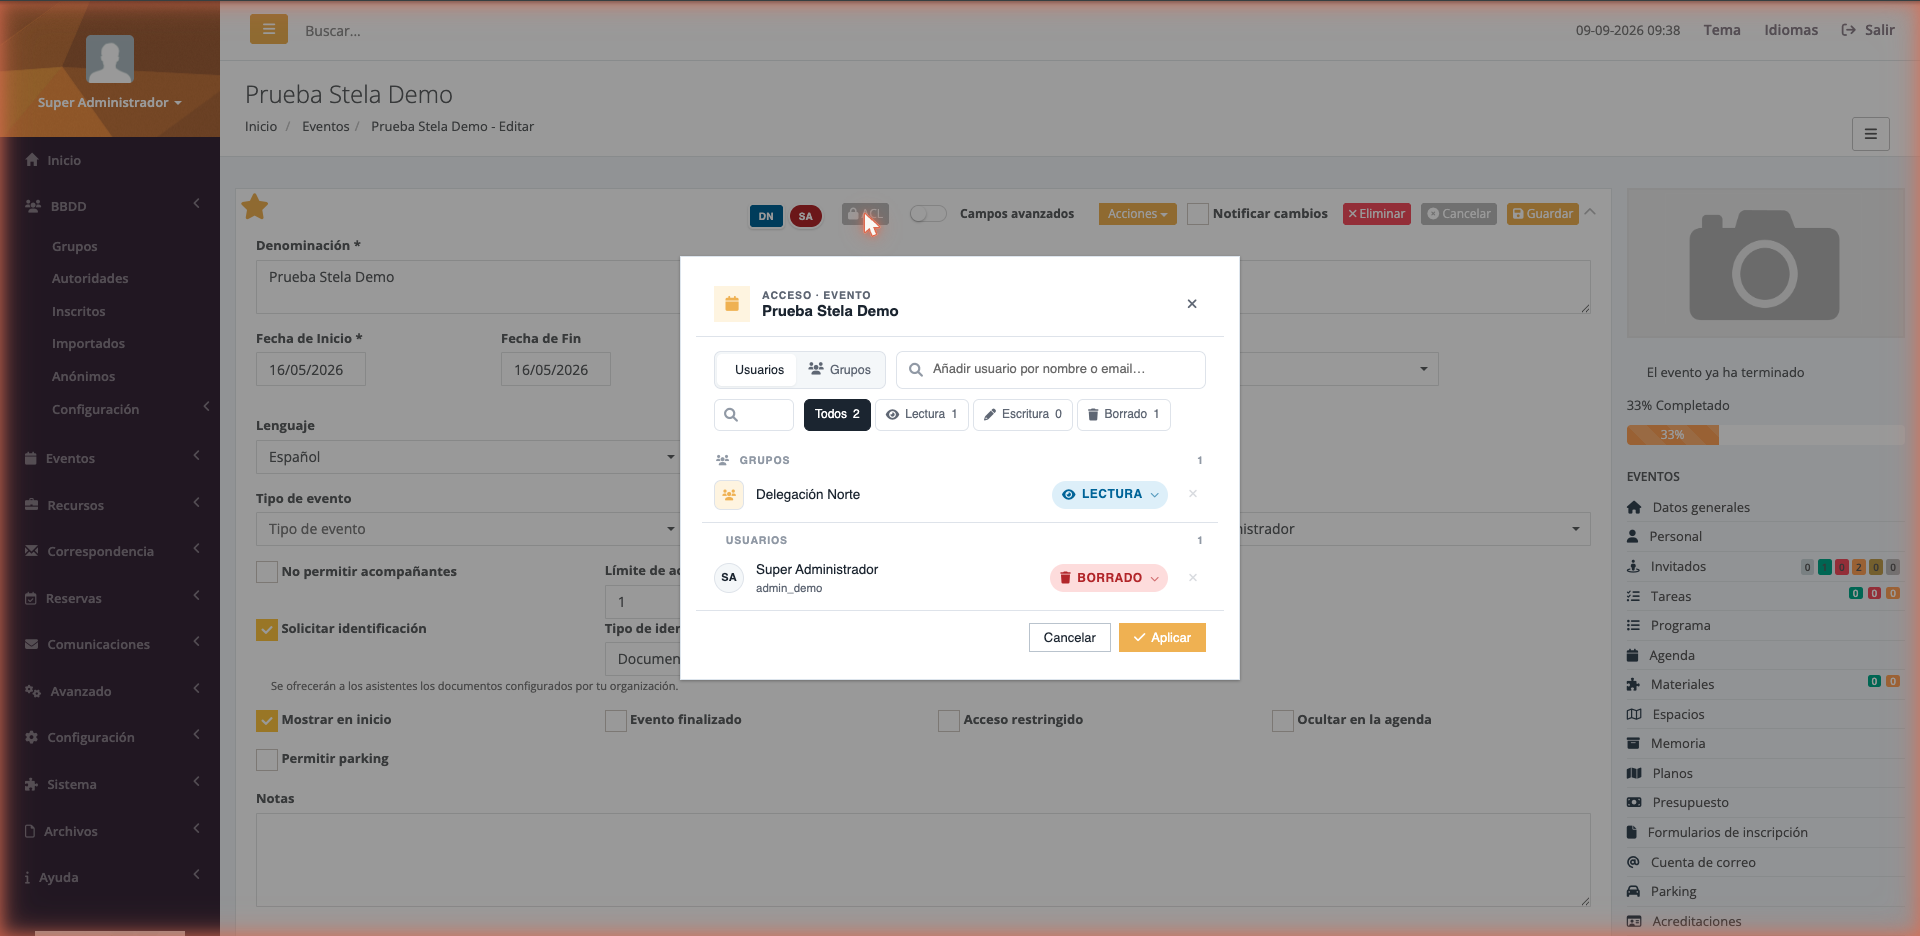Uncheck Mostrar en inicio
The width and height of the screenshot is (1920, 936).
click(267, 721)
